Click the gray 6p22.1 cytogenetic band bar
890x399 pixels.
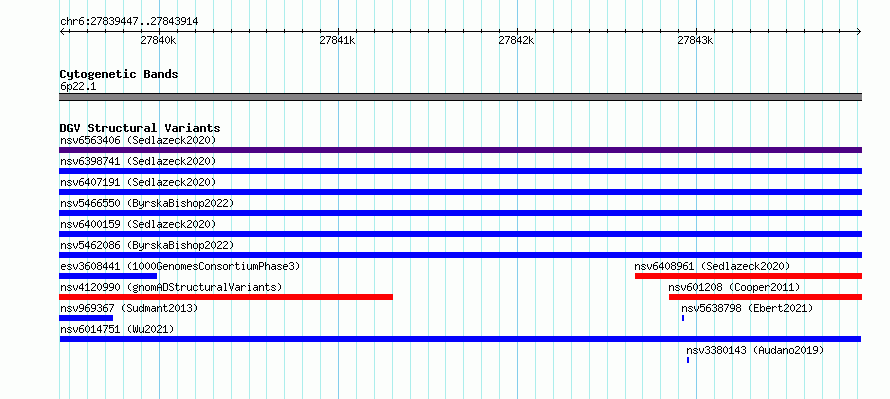[460, 97]
